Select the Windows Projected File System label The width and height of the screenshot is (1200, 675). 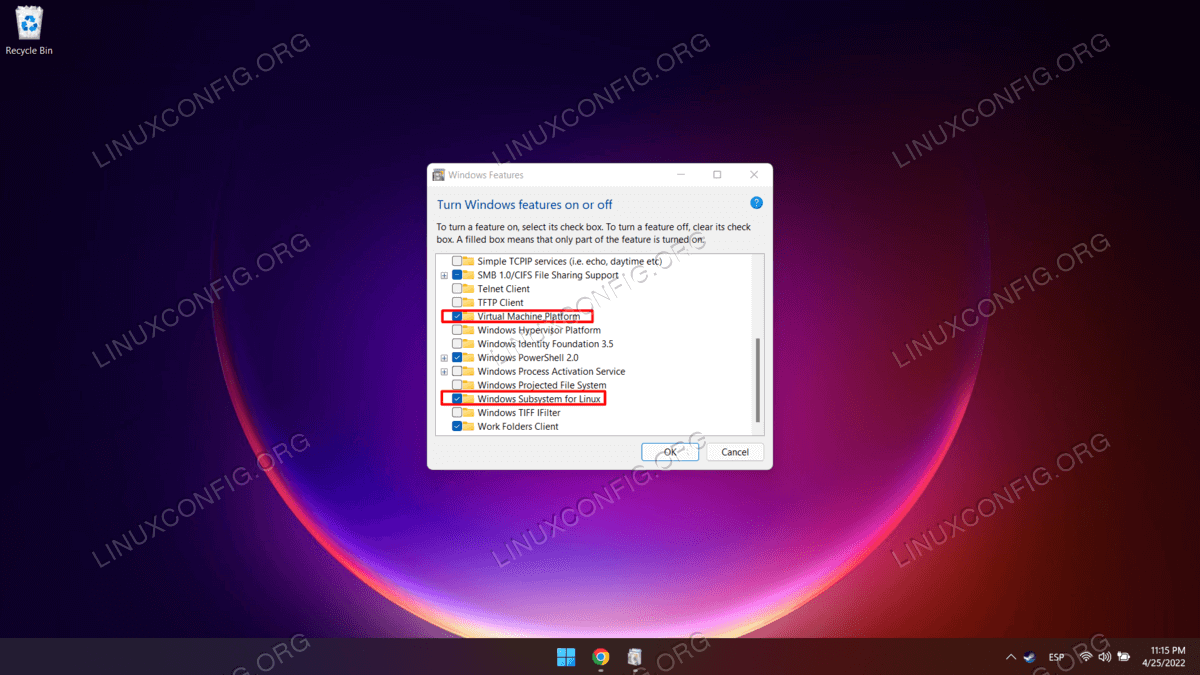pyautogui.click(x=542, y=385)
